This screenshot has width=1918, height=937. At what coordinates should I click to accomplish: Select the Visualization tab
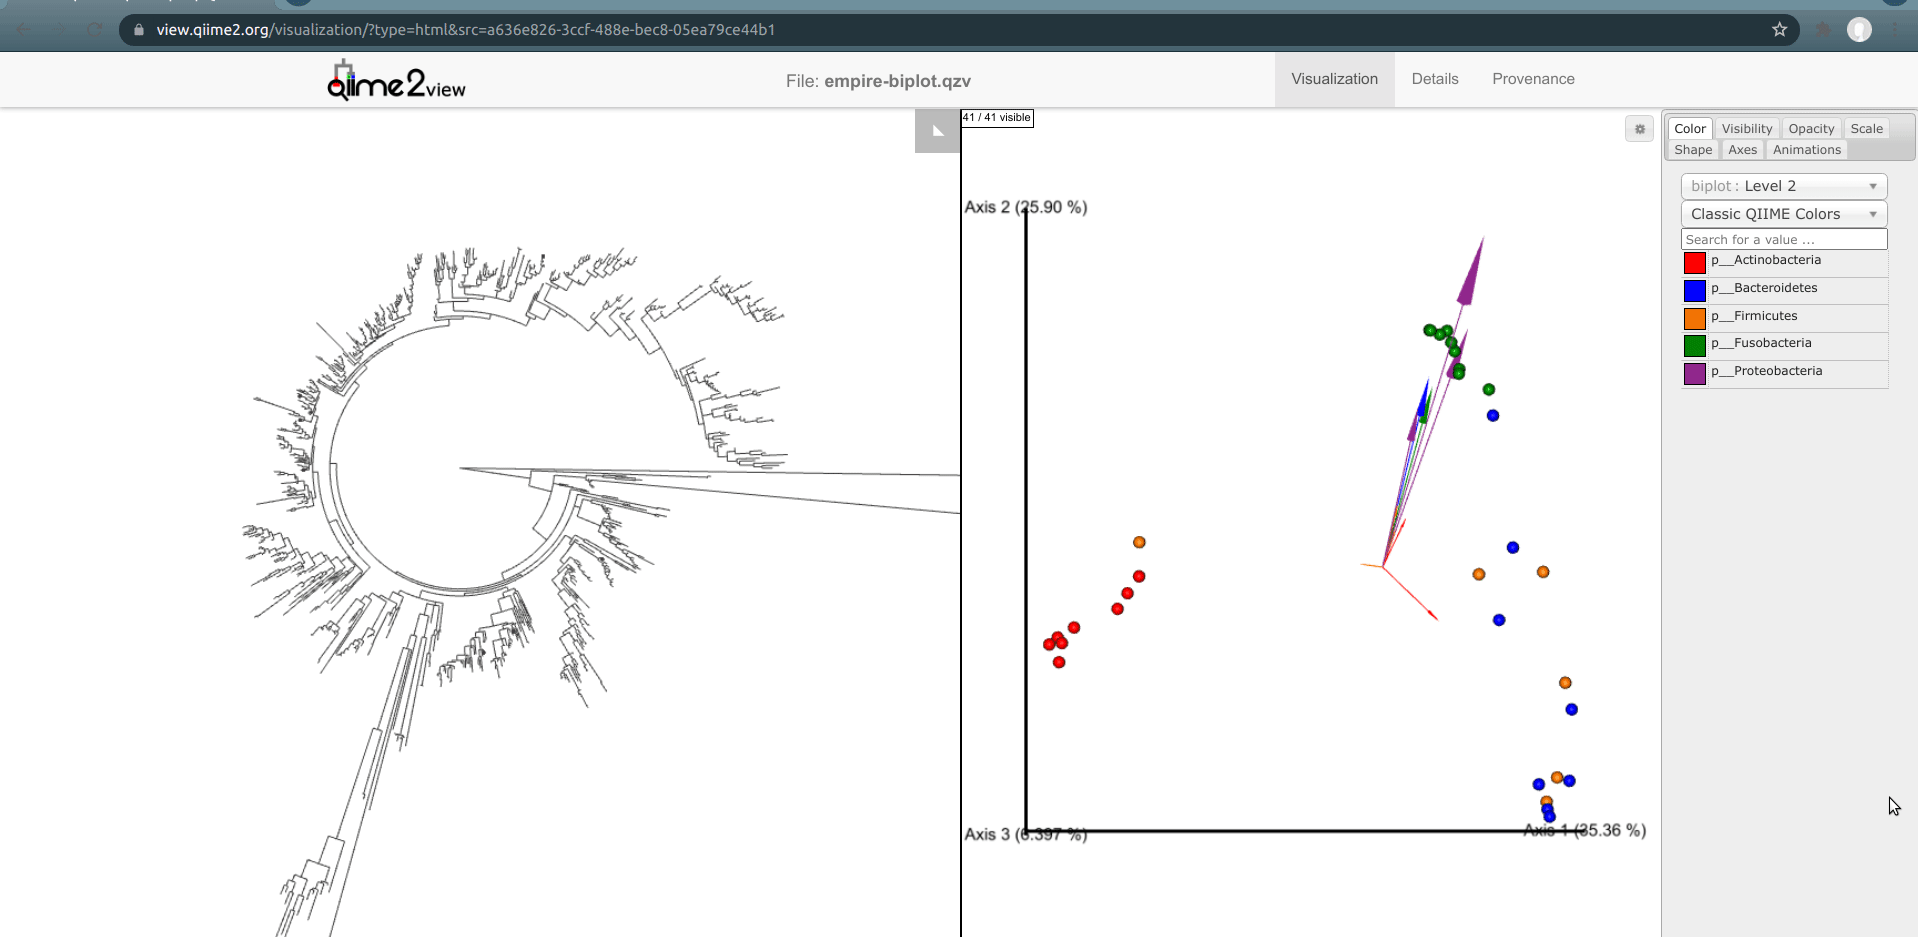[1334, 79]
